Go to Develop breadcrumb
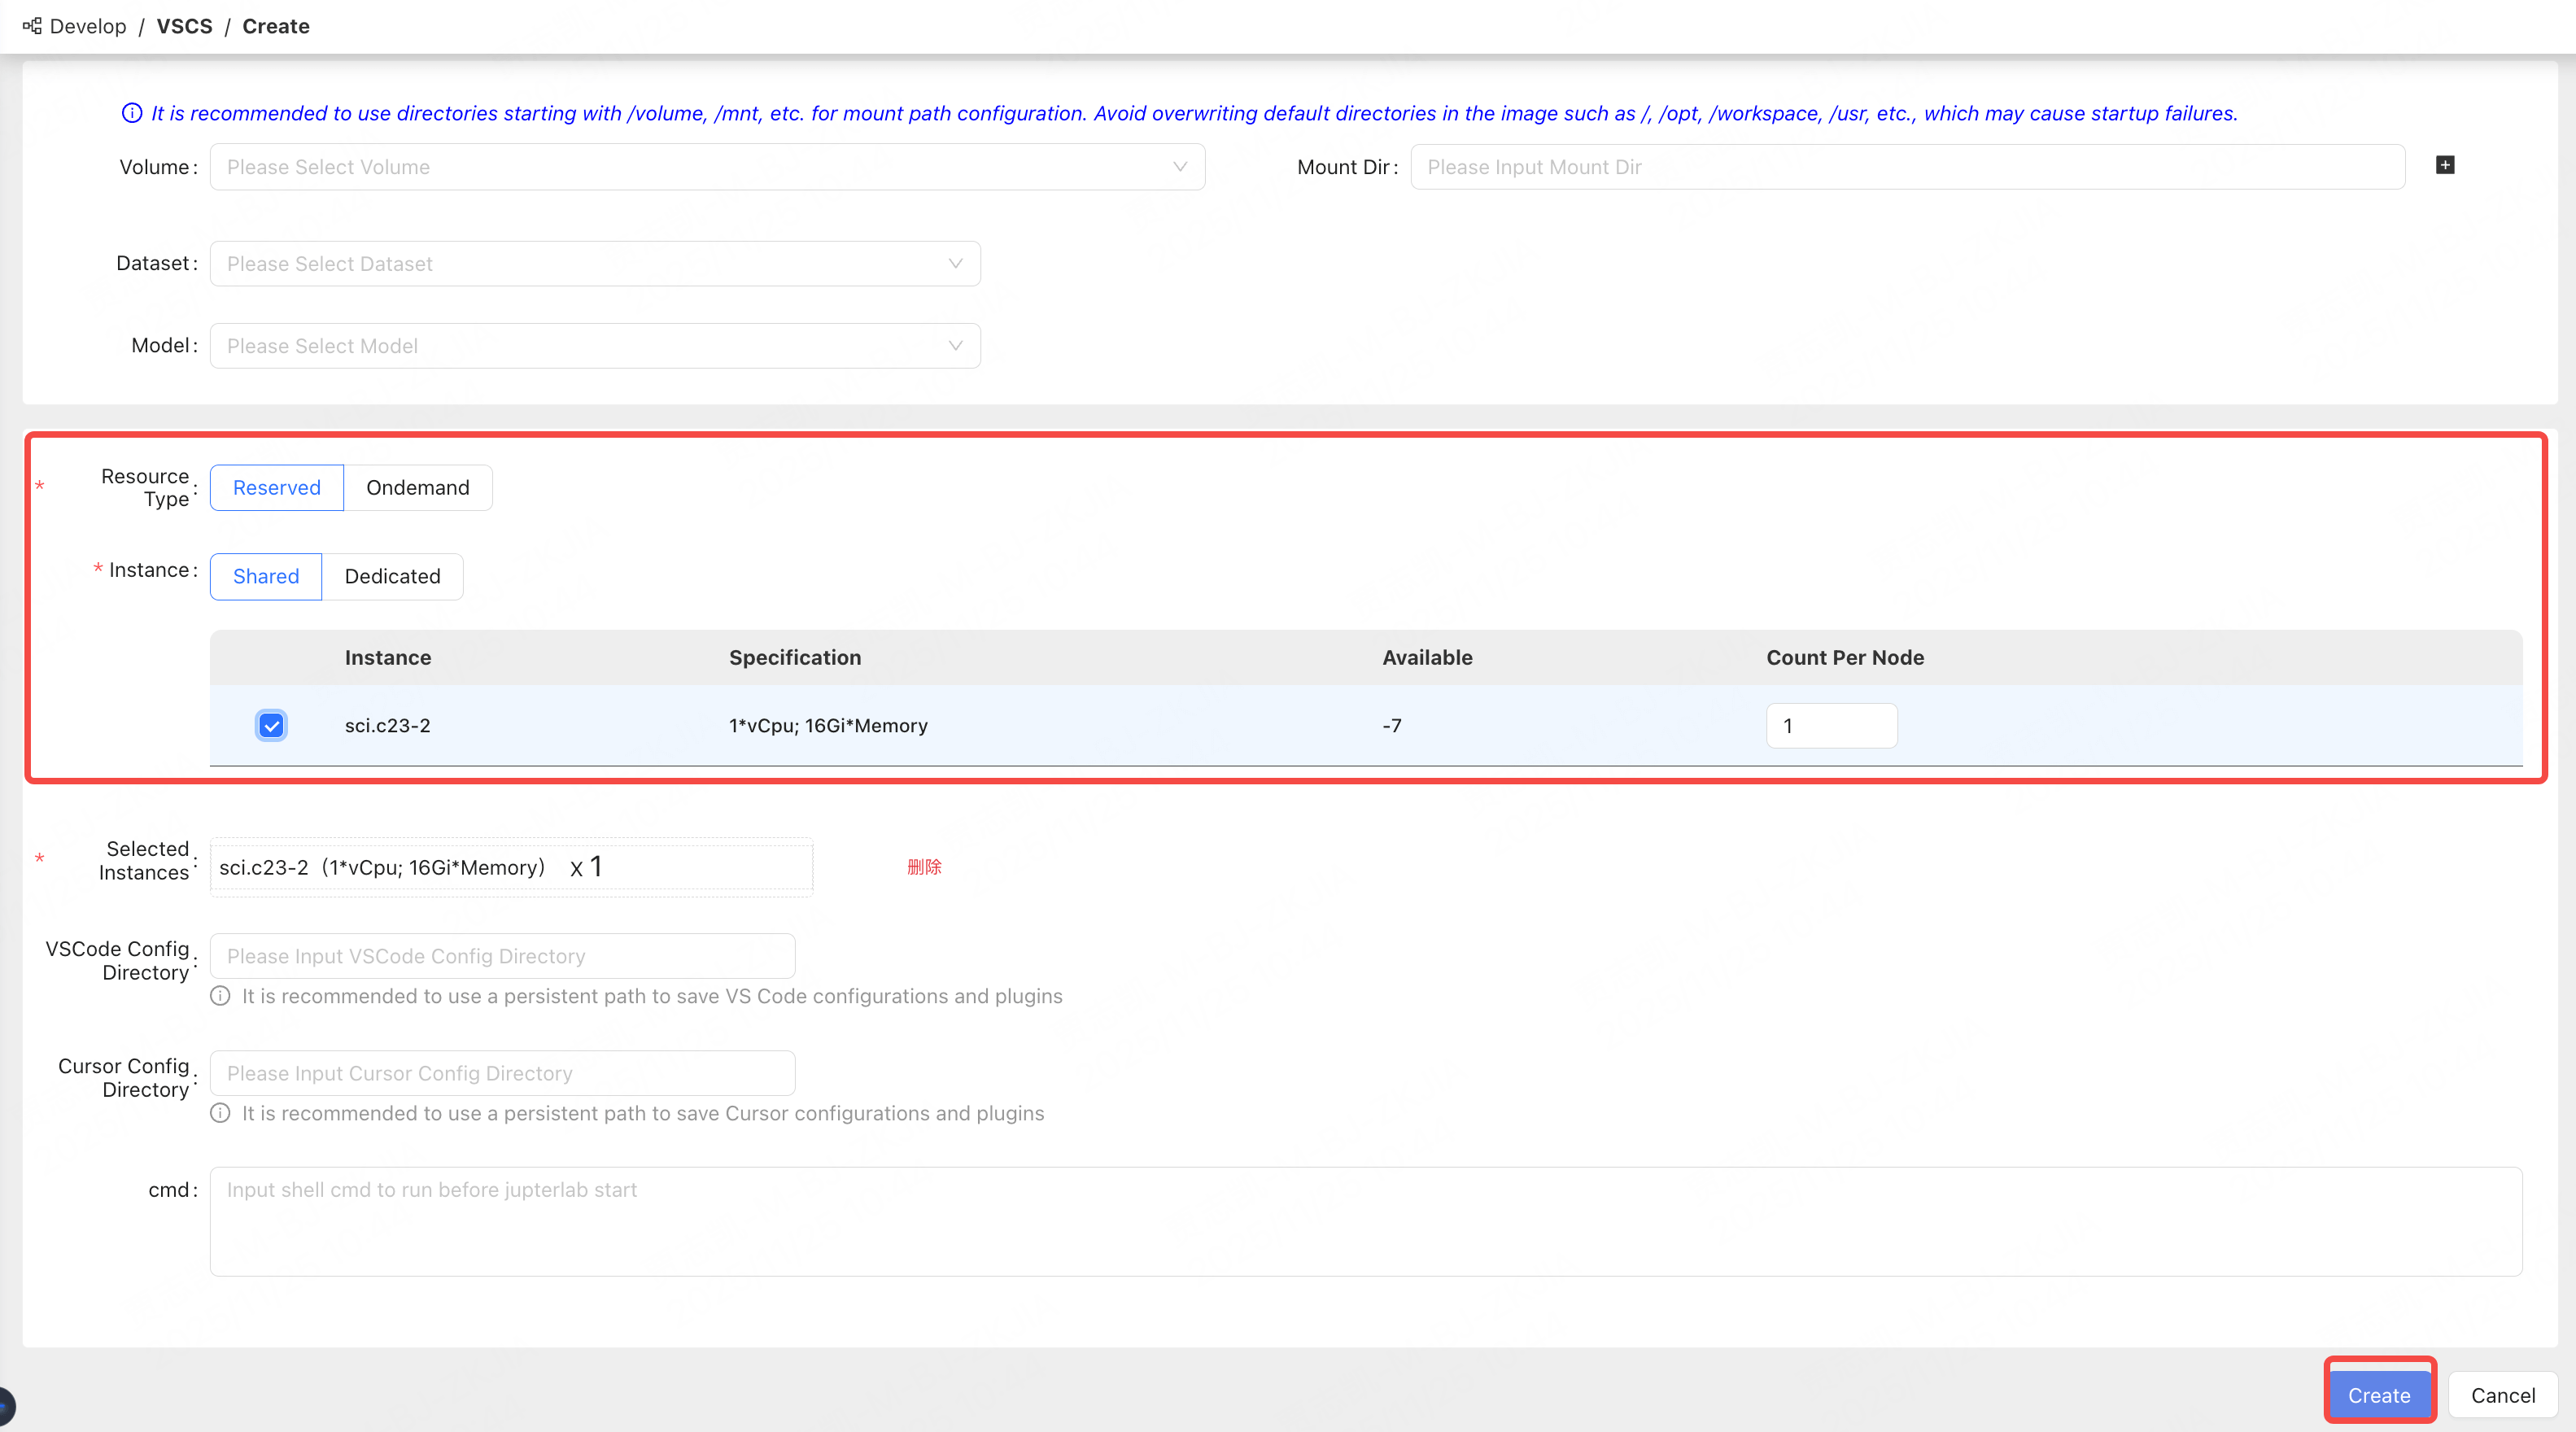The height and width of the screenshot is (1432, 2576). [x=88, y=26]
